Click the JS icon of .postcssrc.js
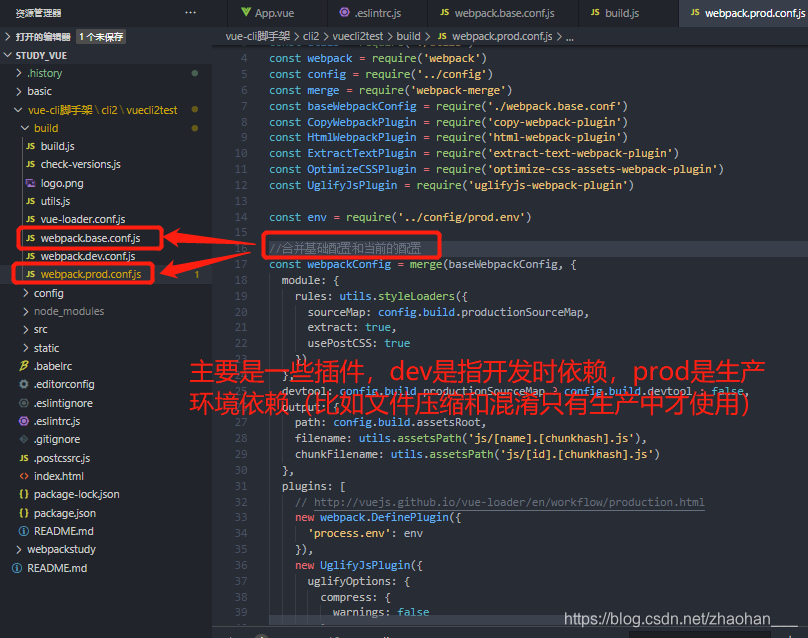This screenshot has height=638, width=808. pos(24,458)
